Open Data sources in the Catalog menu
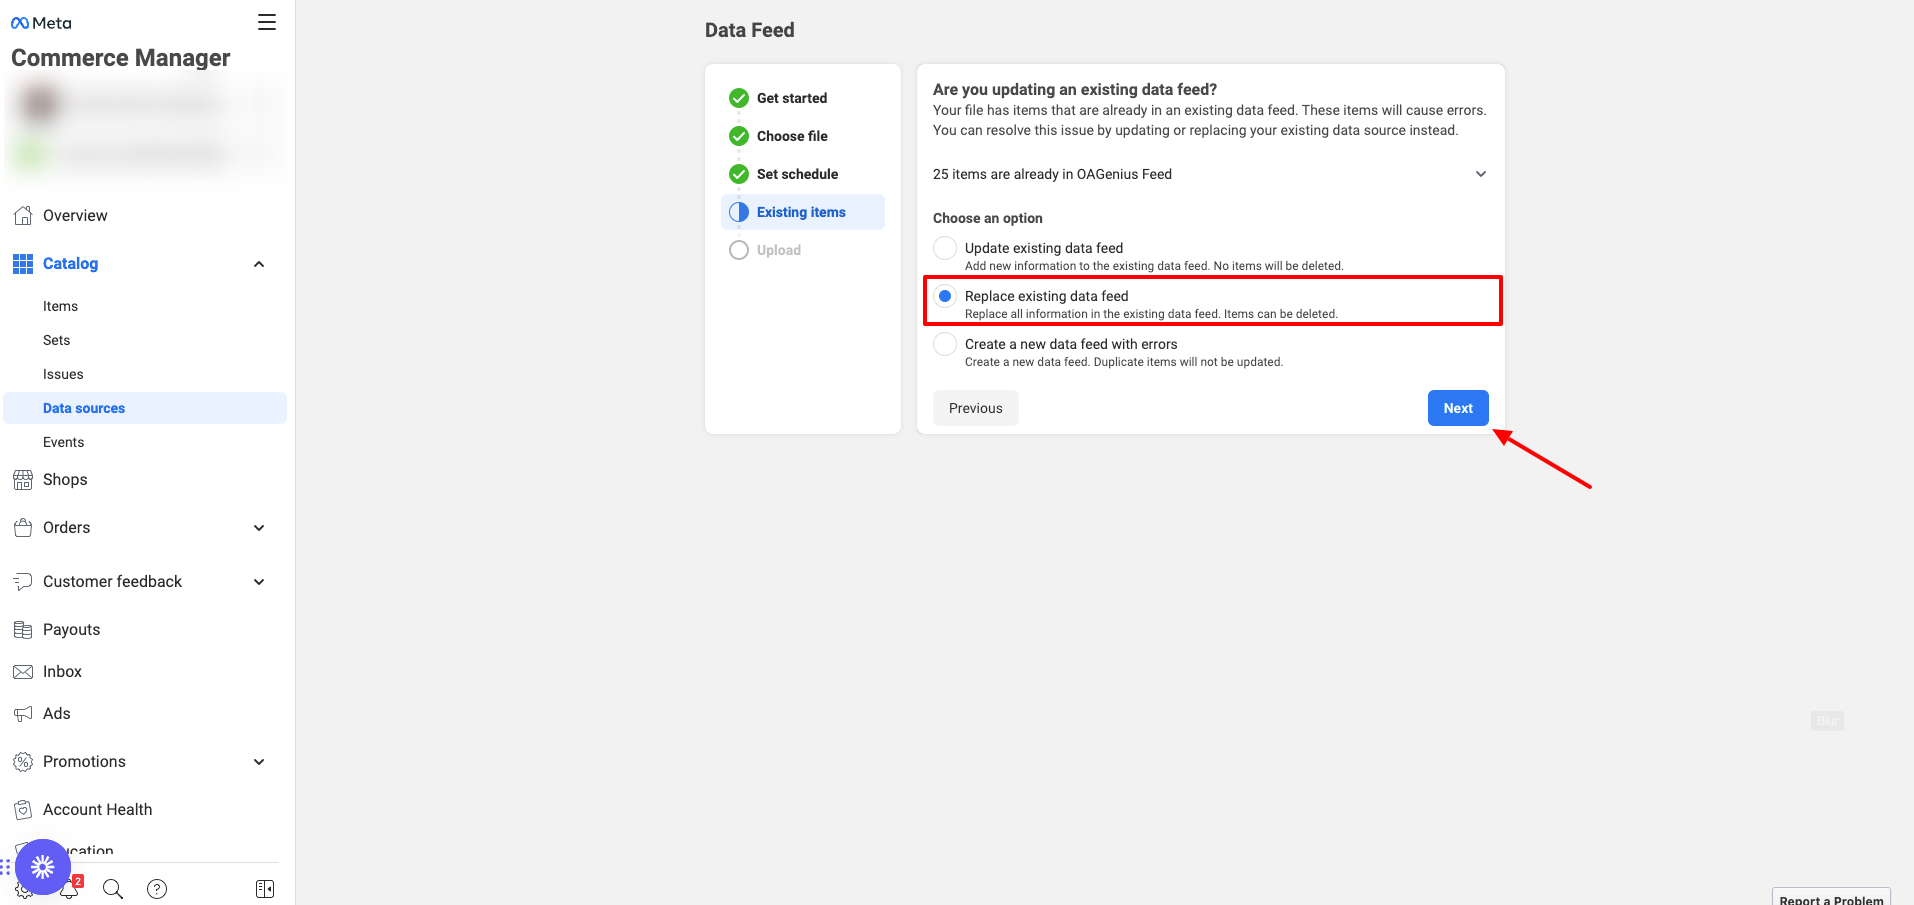The image size is (1914, 905). tap(84, 408)
